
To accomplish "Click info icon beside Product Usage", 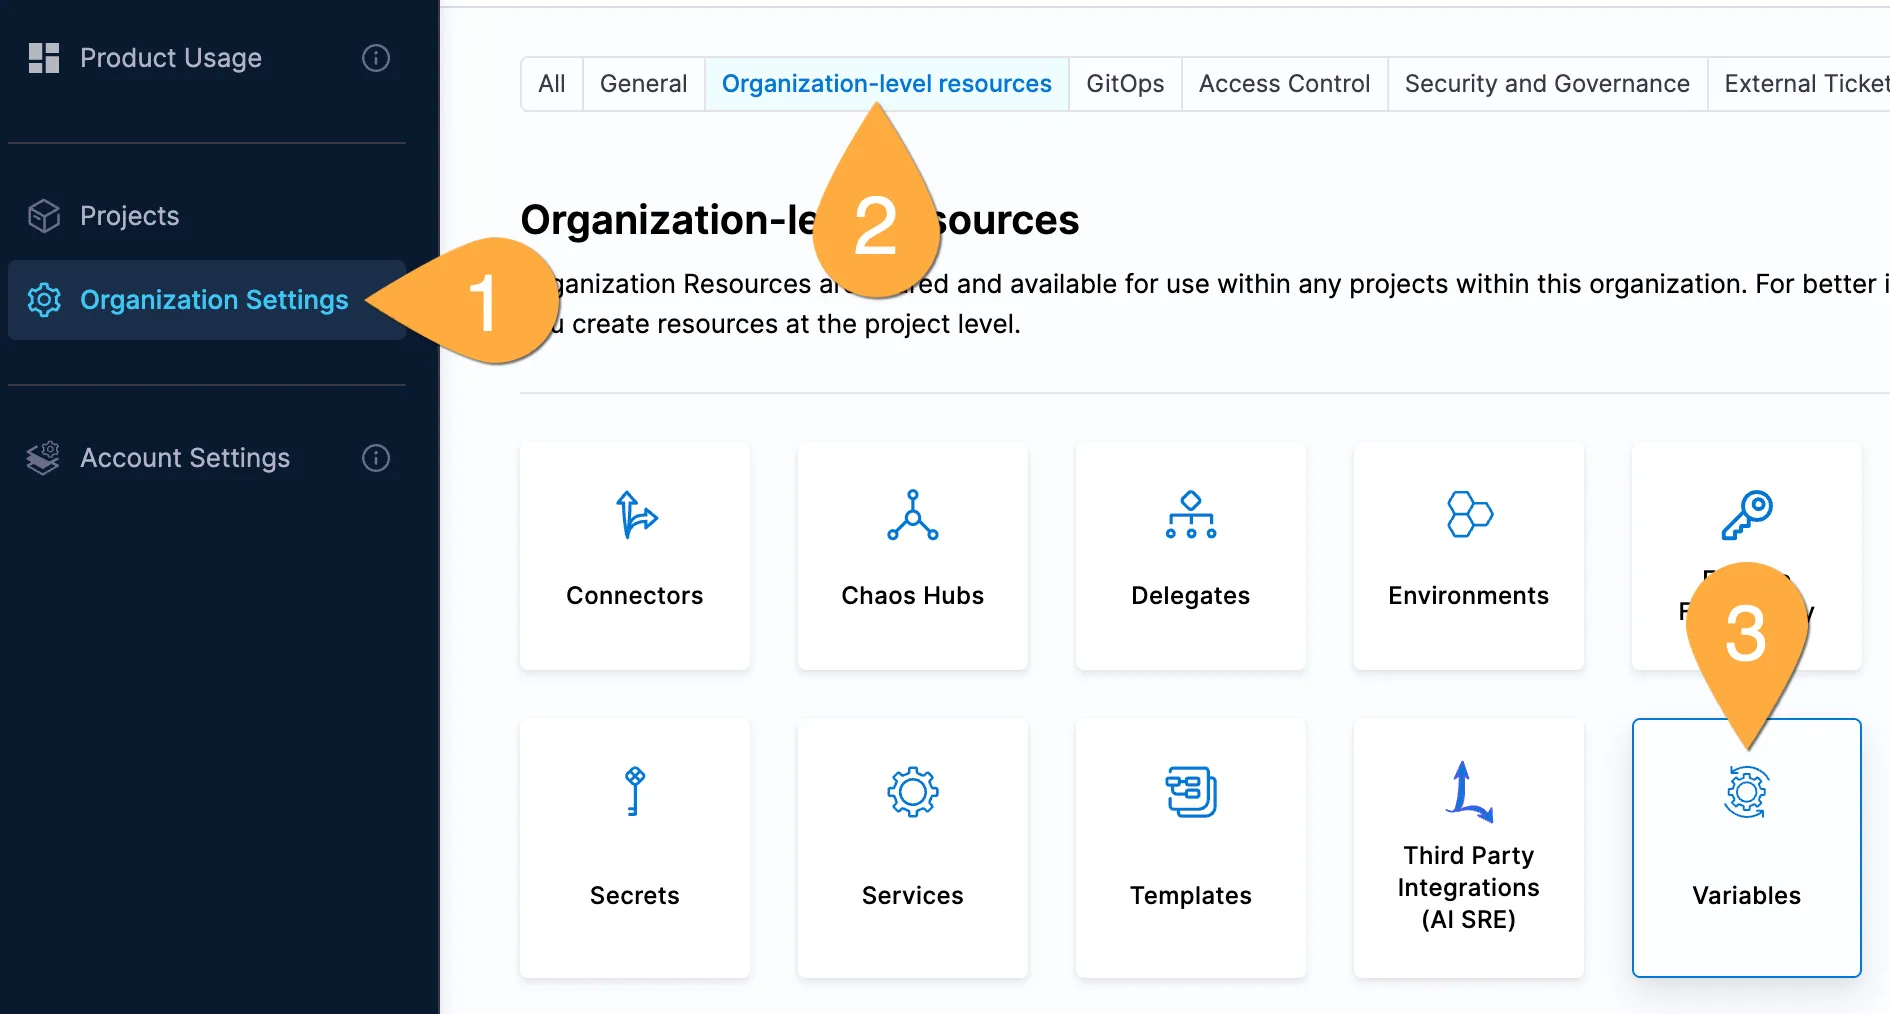I will click(x=376, y=58).
